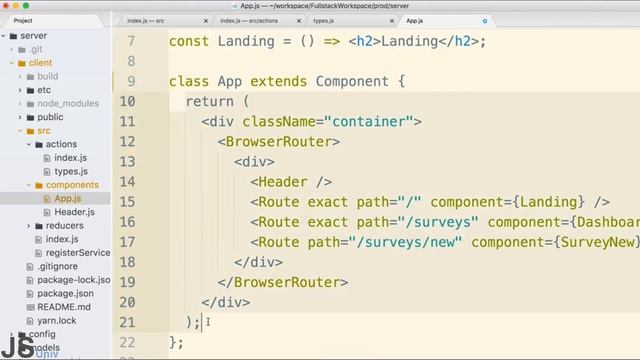The image size is (640, 360).
Task: Click the components folder icon
Action: click(39, 185)
